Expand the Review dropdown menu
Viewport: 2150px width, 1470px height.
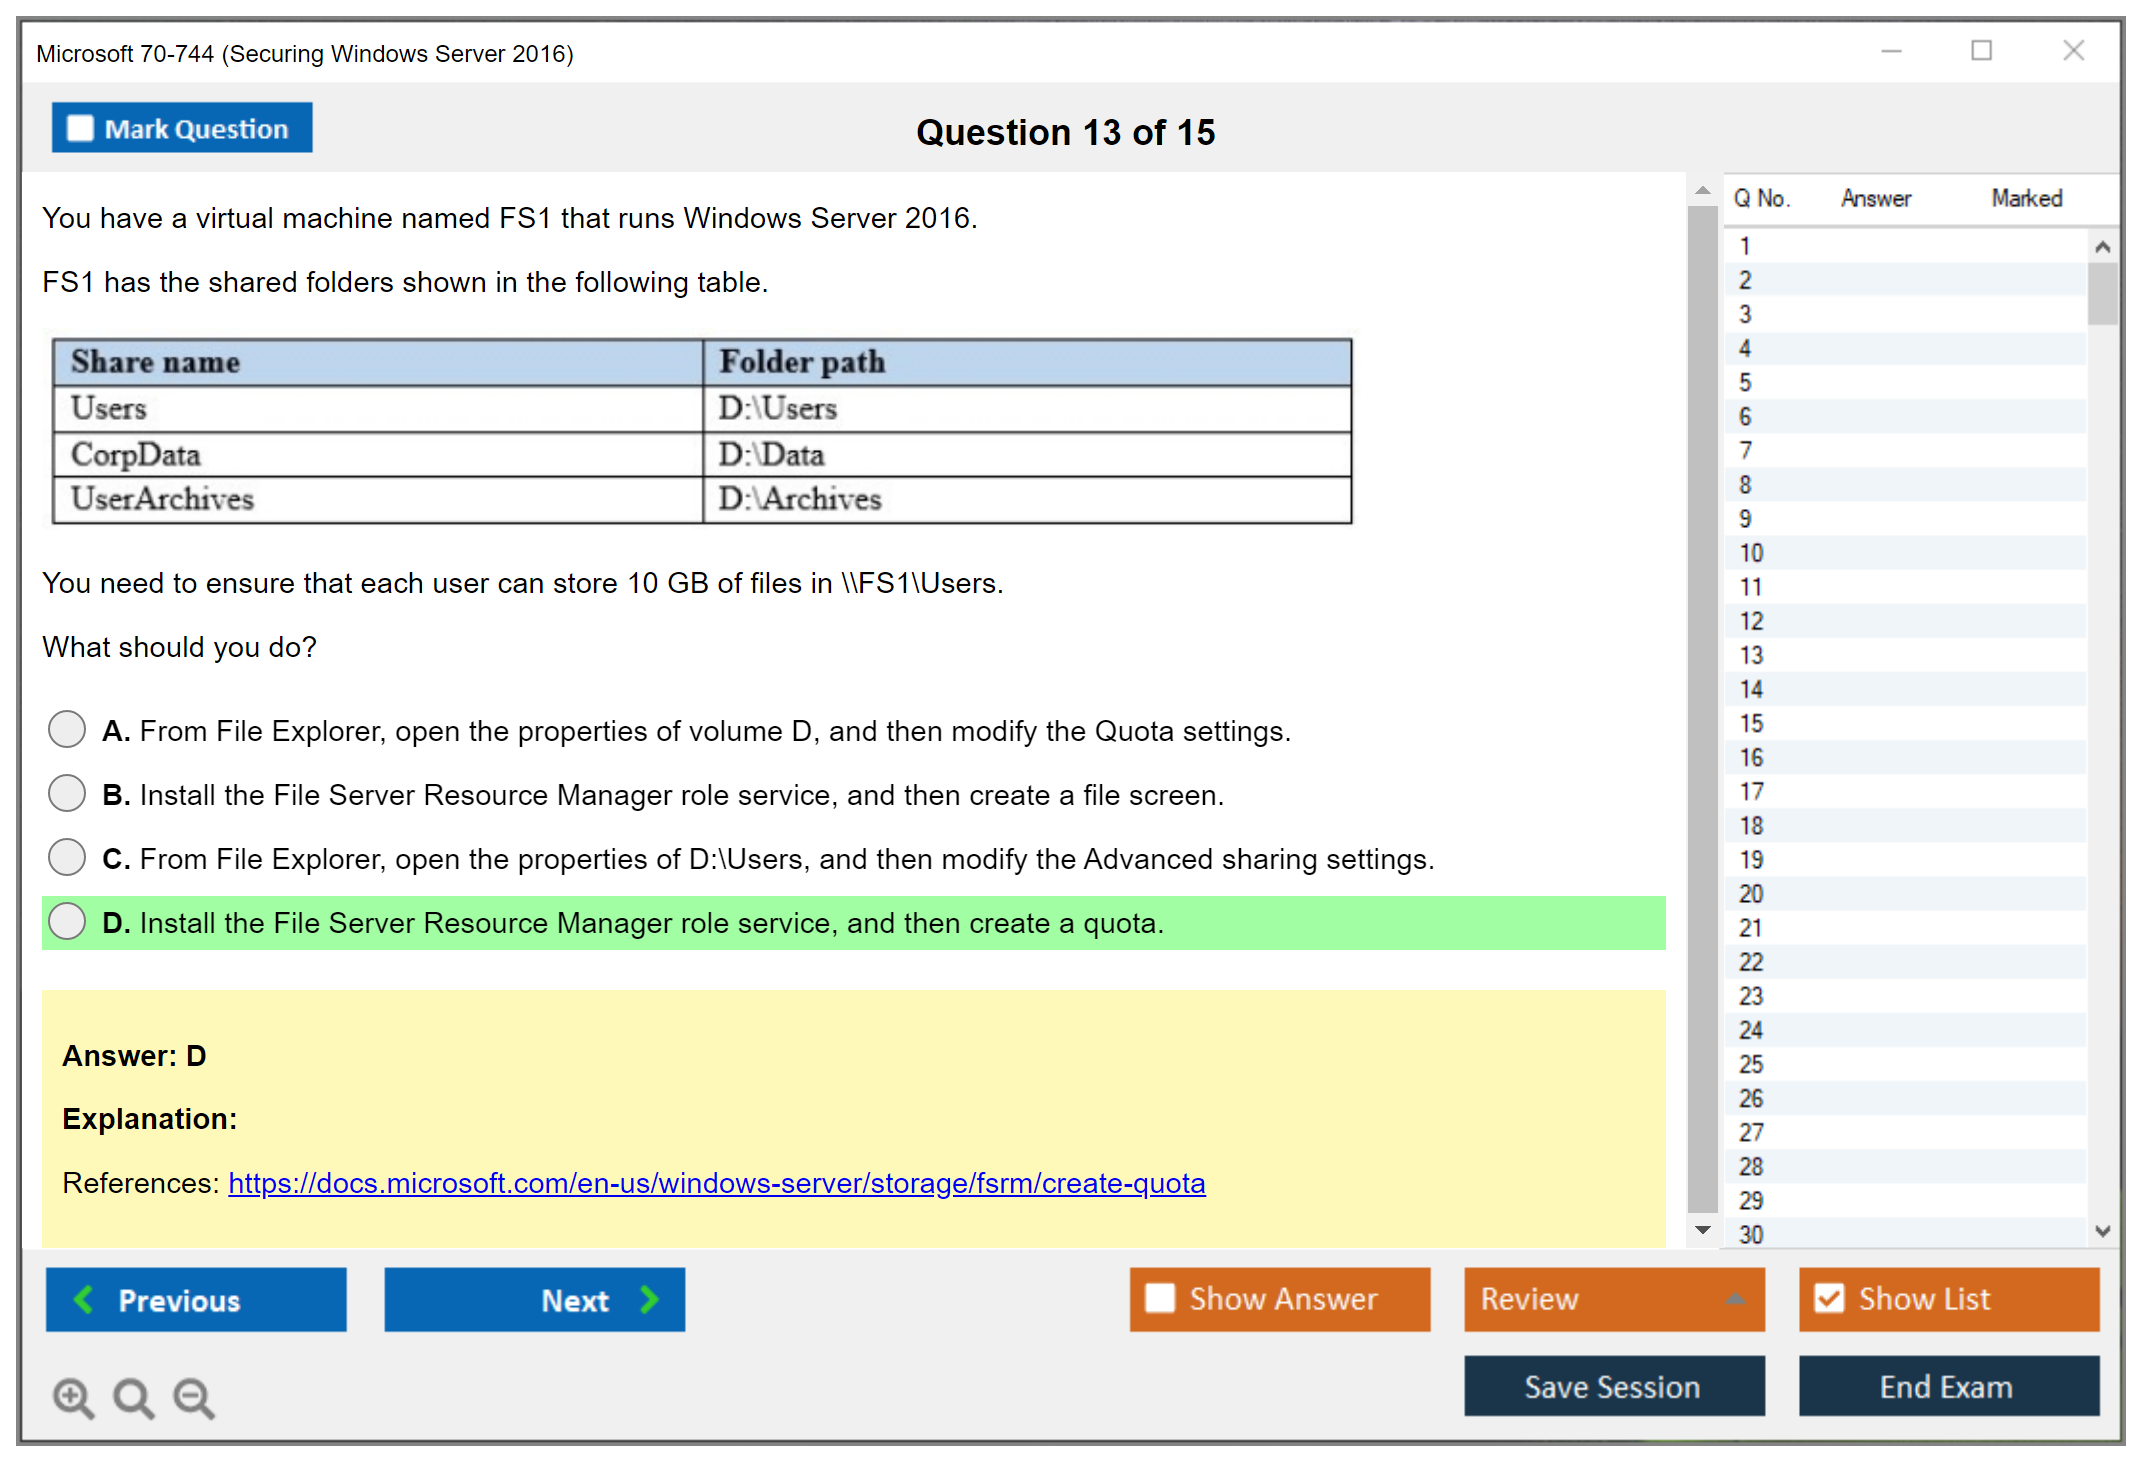point(1735,1299)
